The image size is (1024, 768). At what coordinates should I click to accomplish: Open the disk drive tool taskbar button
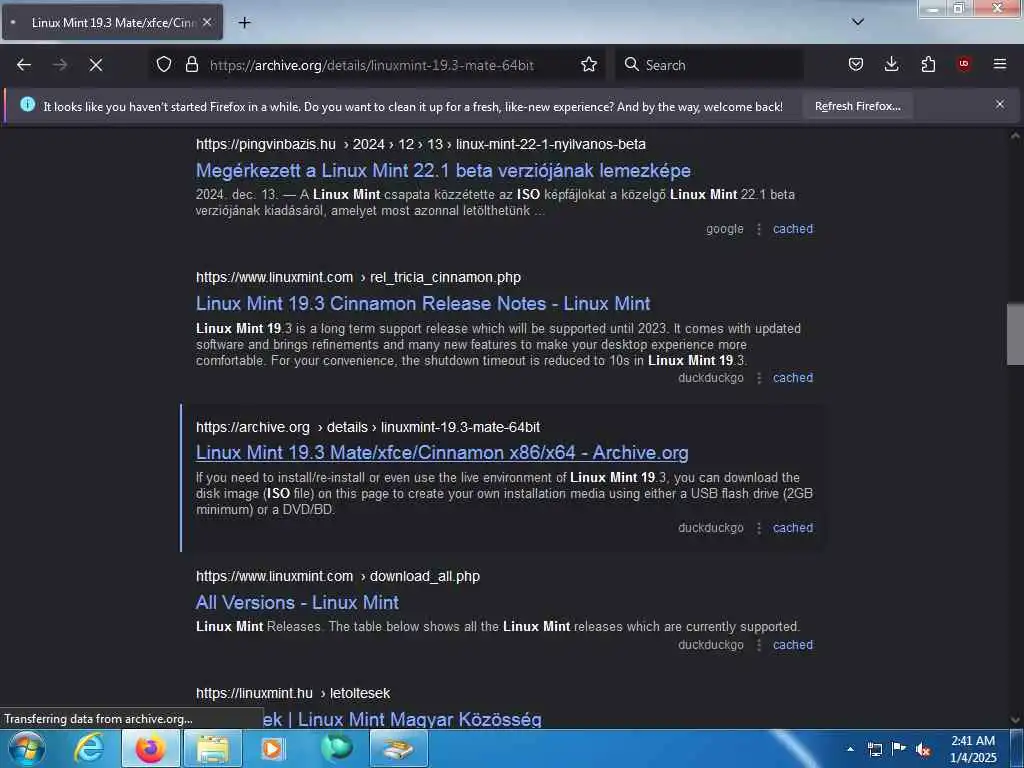pos(398,748)
